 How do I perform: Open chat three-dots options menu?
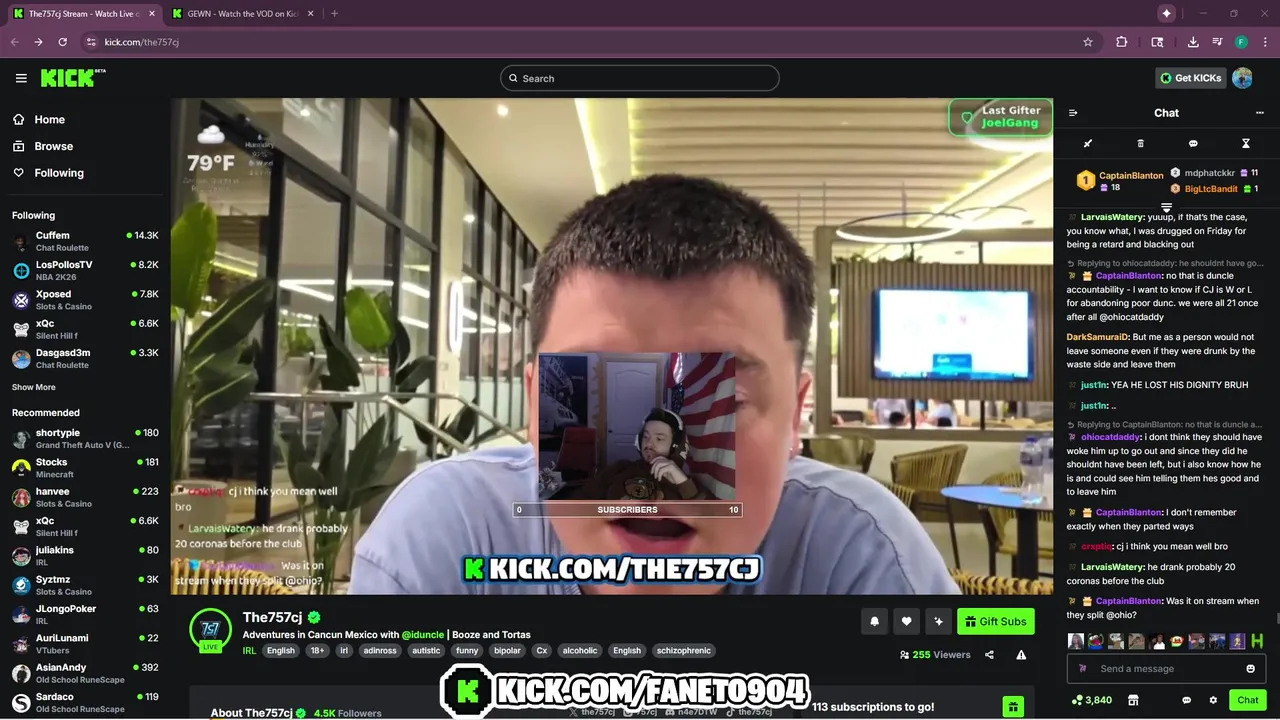[x=1259, y=113]
